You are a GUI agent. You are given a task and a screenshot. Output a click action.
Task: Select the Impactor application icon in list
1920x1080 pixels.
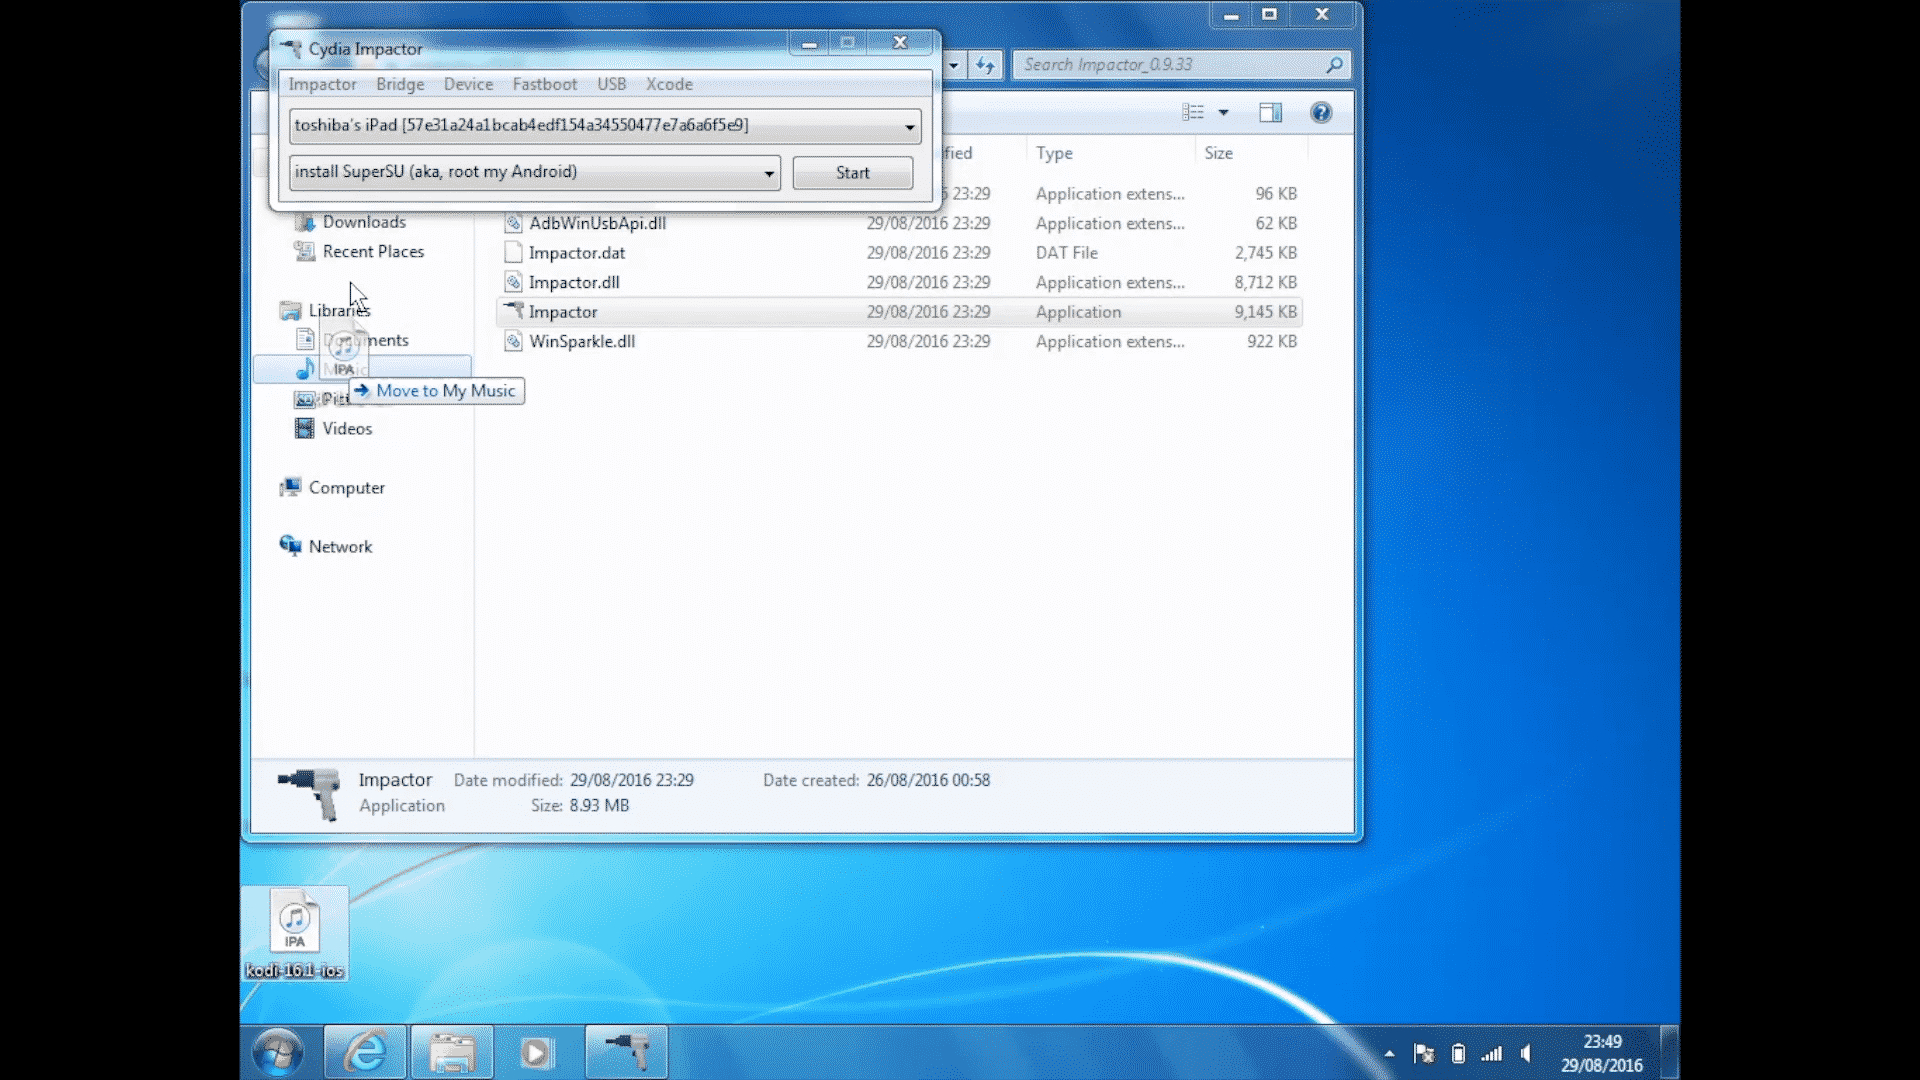(x=513, y=311)
